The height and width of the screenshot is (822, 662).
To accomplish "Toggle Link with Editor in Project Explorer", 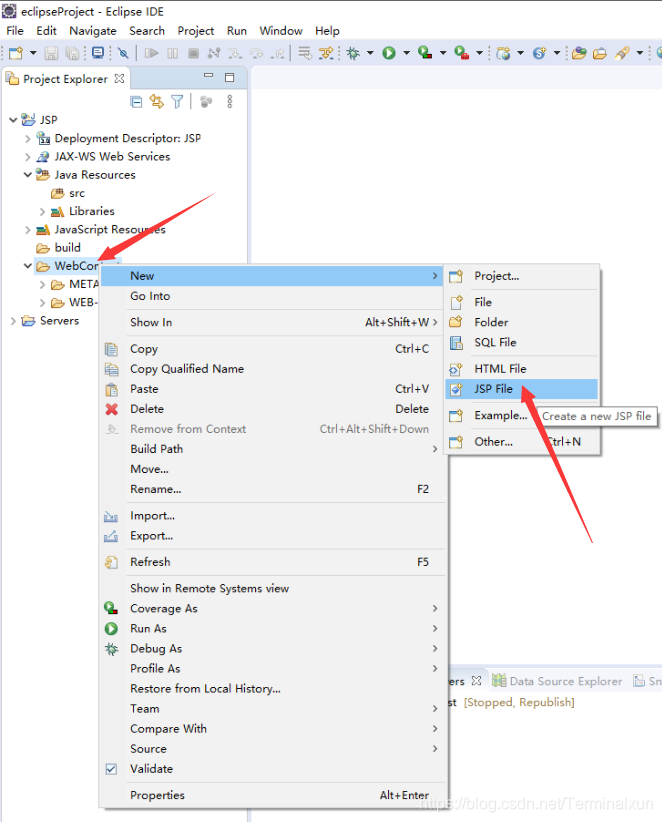I will coord(157,101).
